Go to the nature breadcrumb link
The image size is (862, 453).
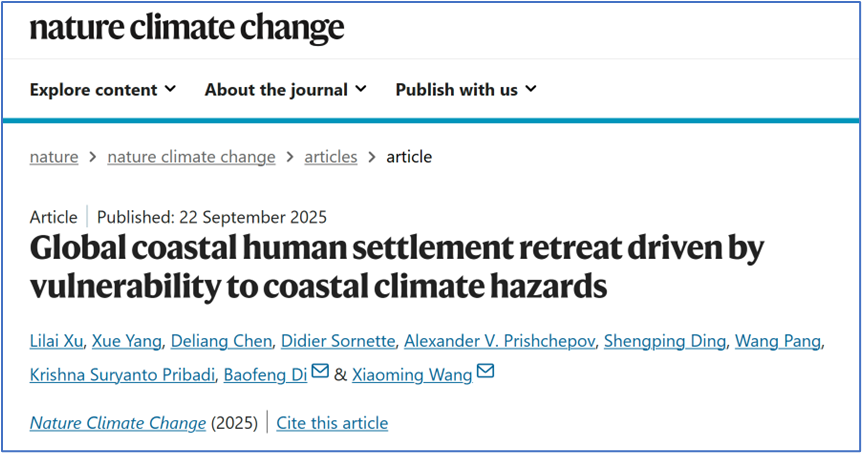pyautogui.click(x=54, y=157)
